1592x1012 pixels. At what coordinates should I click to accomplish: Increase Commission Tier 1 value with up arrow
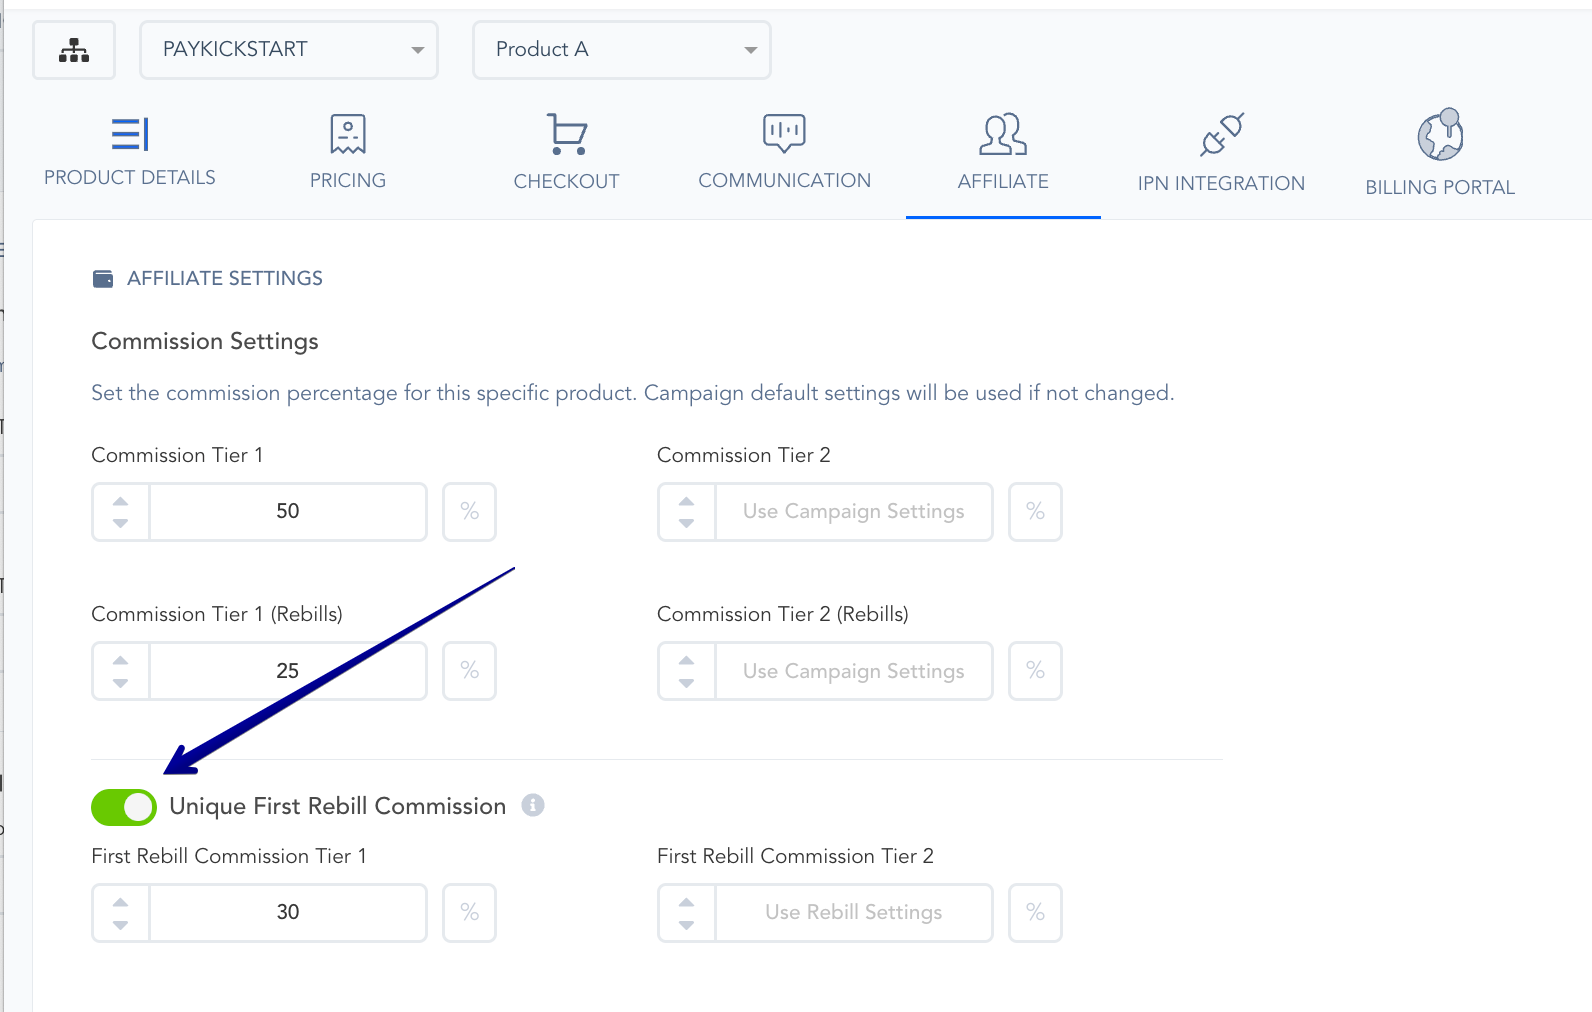click(x=121, y=501)
